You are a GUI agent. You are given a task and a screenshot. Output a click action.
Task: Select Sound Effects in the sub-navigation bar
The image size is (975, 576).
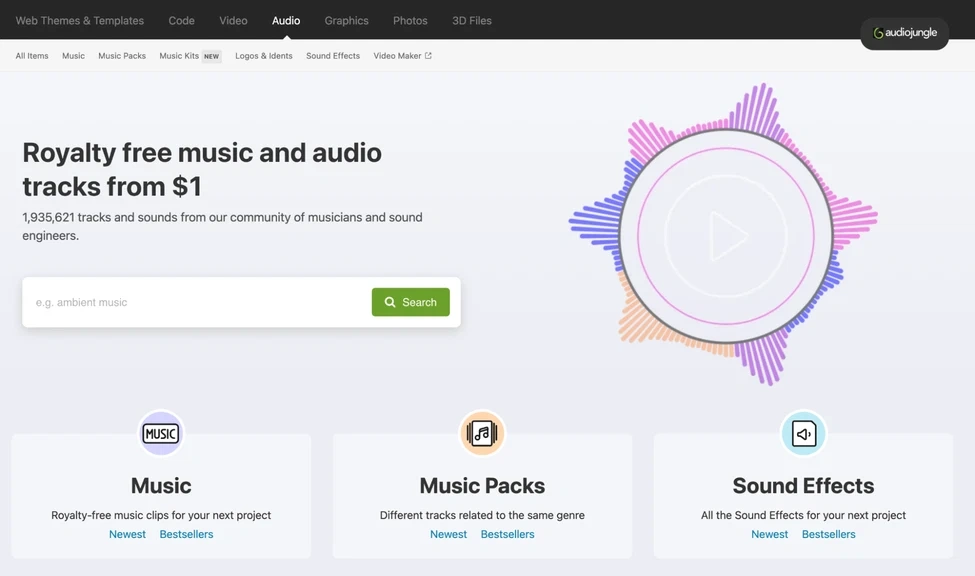click(333, 55)
